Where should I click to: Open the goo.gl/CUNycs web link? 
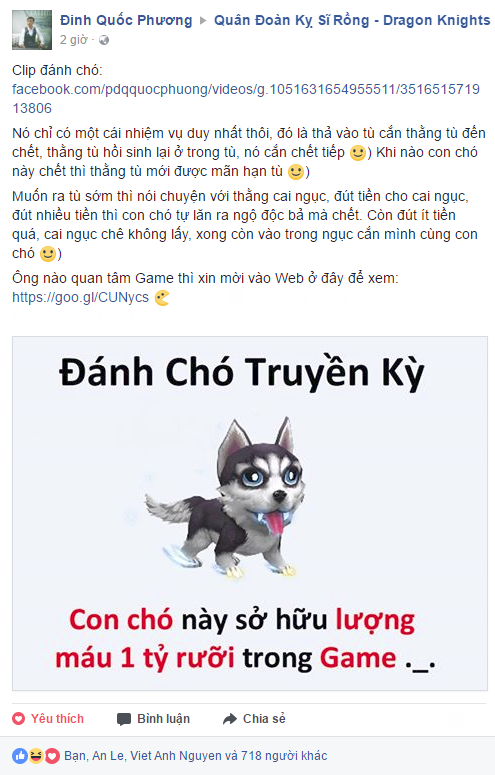pyautogui.click(x=81, y=297)
